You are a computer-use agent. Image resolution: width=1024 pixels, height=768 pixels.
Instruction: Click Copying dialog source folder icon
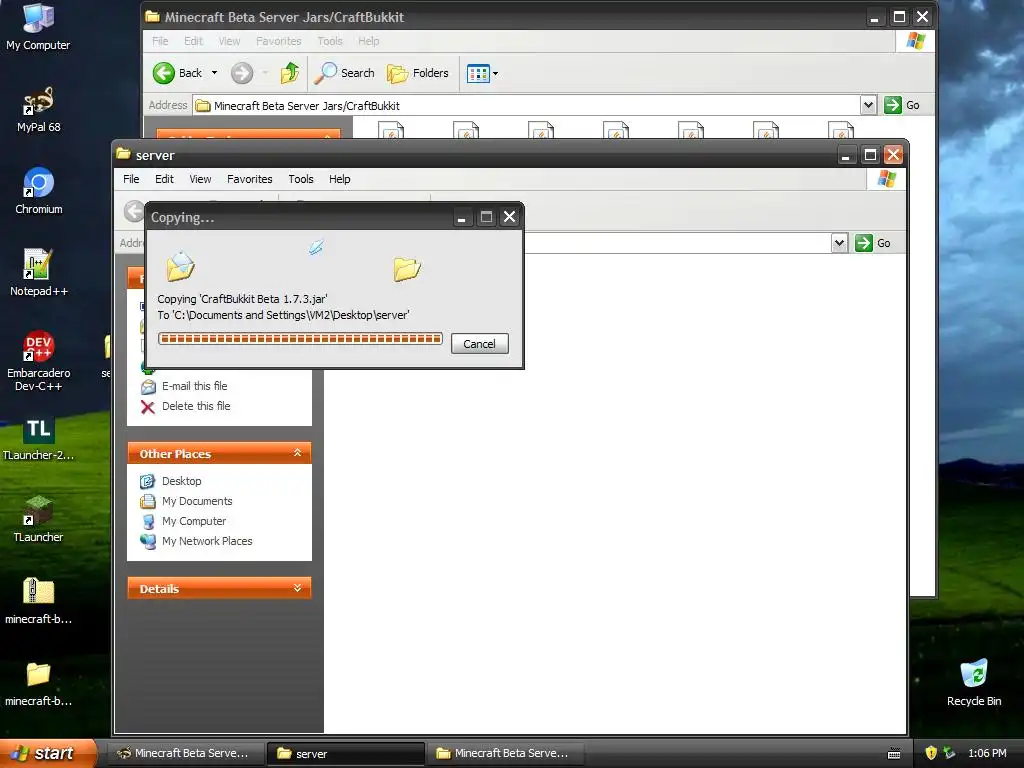pyautogui.click(x=180, y=267)
